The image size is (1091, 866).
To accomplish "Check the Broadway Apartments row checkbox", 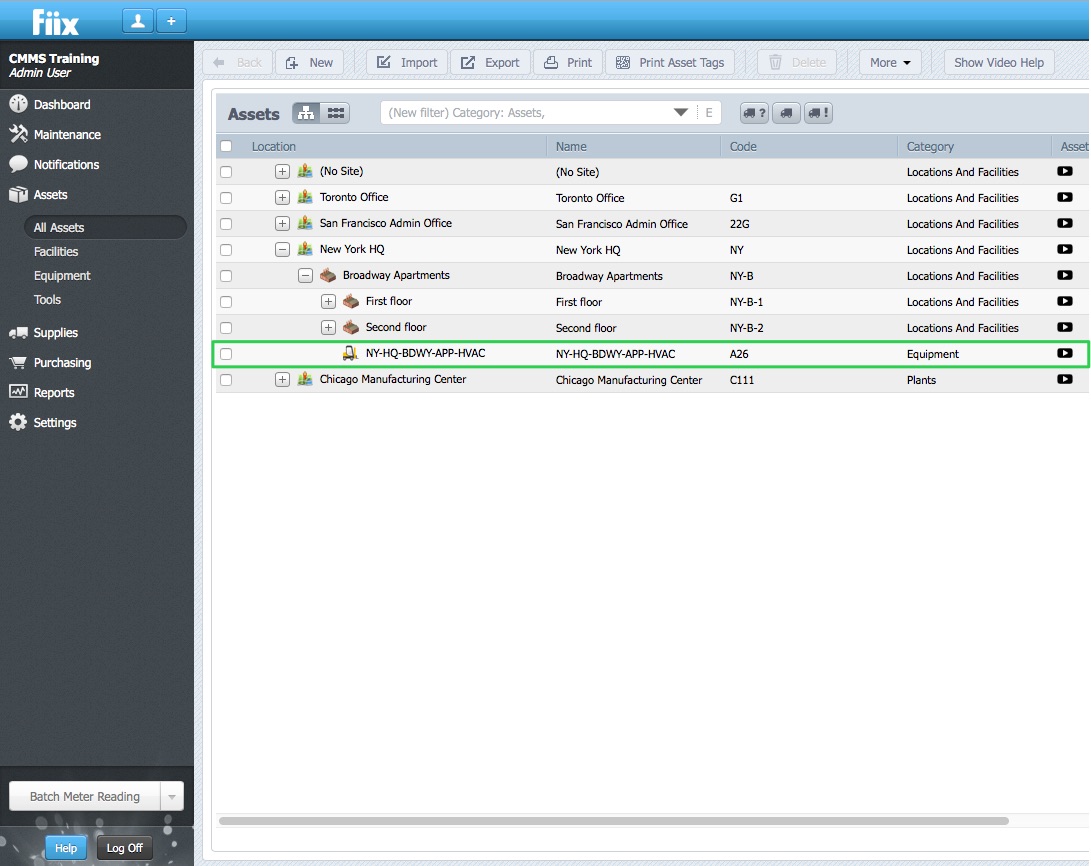I will click(x=226, y=275).
